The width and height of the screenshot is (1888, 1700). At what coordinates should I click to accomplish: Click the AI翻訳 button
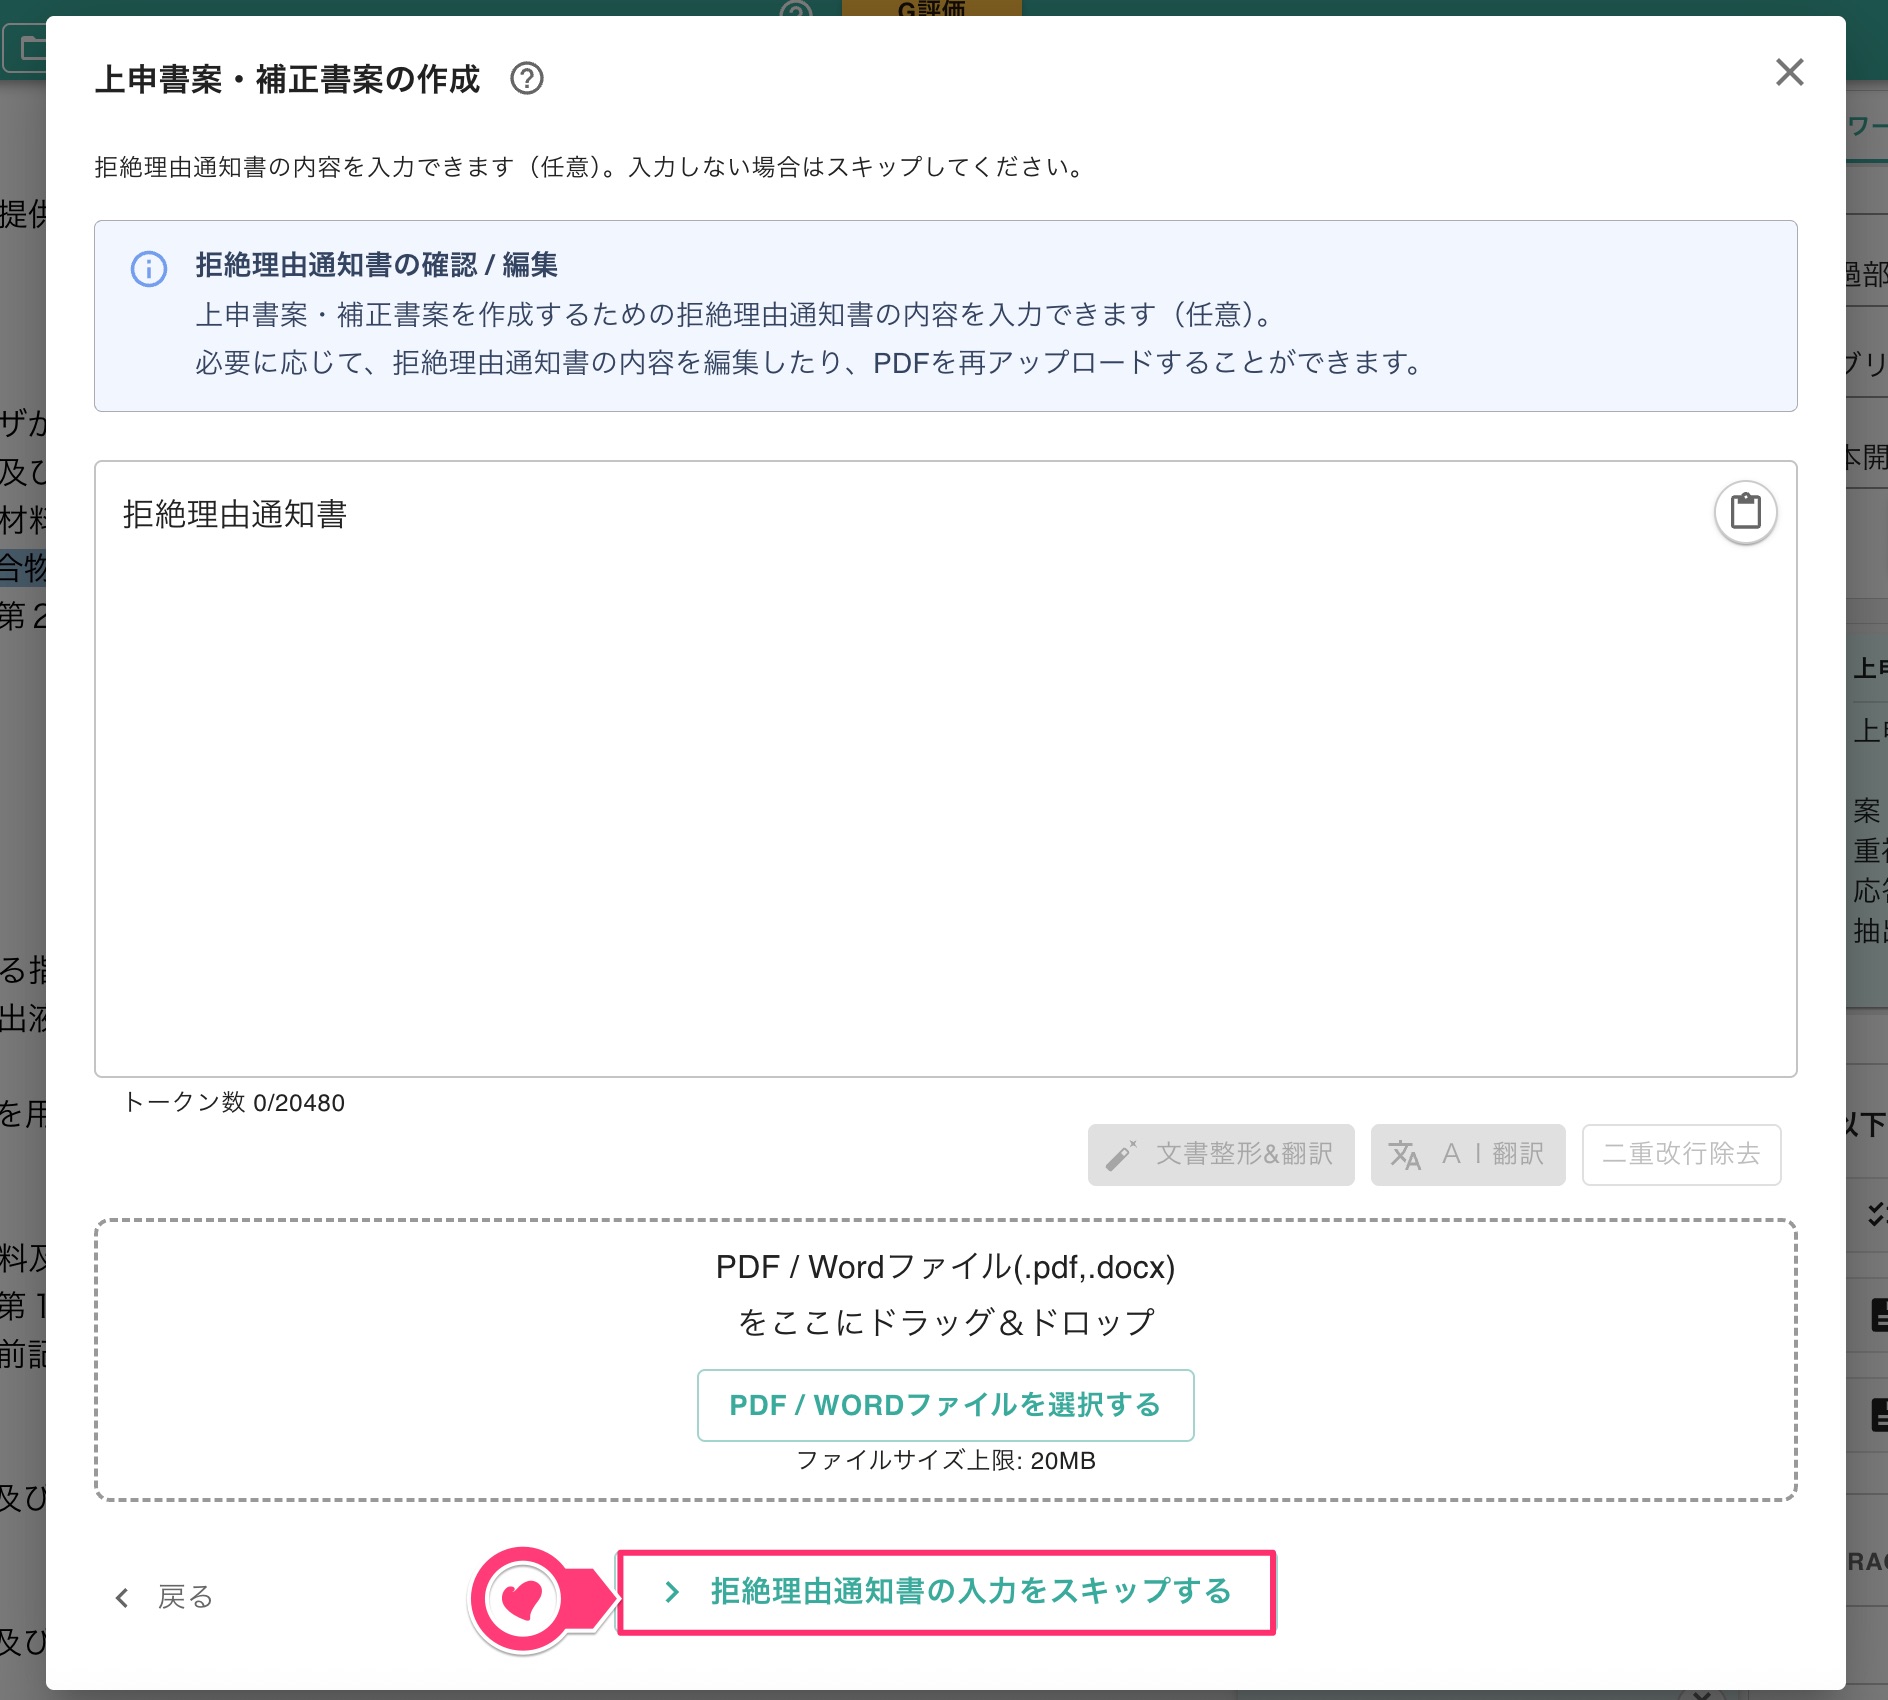1467,1154
